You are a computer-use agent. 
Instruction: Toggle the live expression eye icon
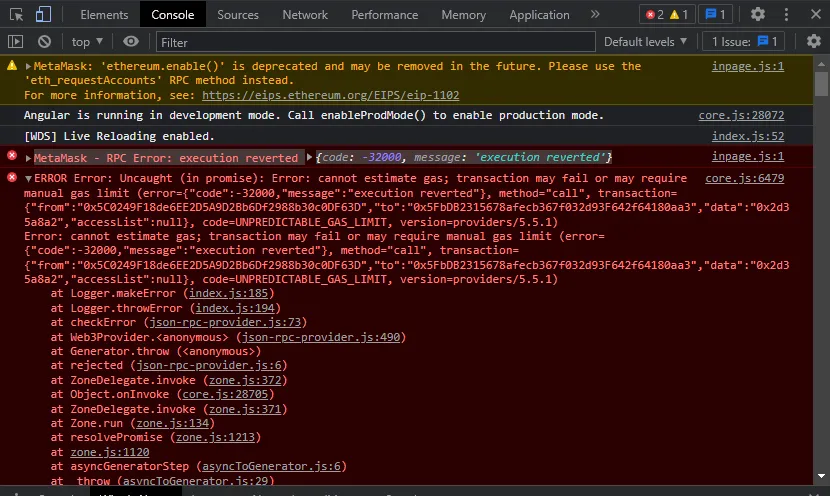[x=131, y=41]
